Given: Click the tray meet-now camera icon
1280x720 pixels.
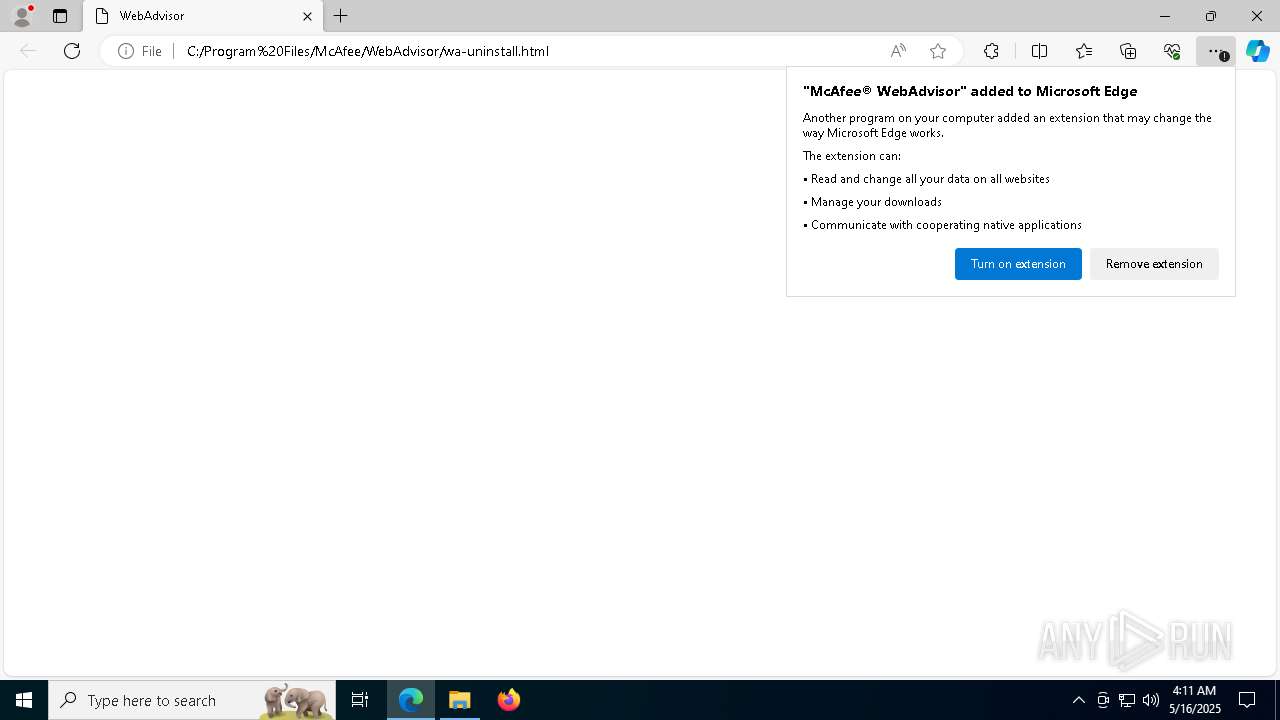Looking at the screenshot, I should pos(1103,700).
